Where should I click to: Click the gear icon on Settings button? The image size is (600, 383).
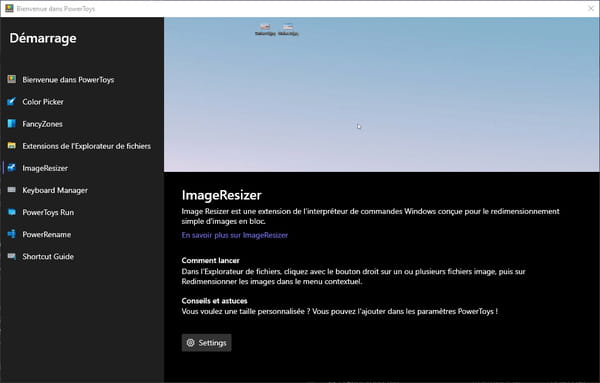coord(191,343)
